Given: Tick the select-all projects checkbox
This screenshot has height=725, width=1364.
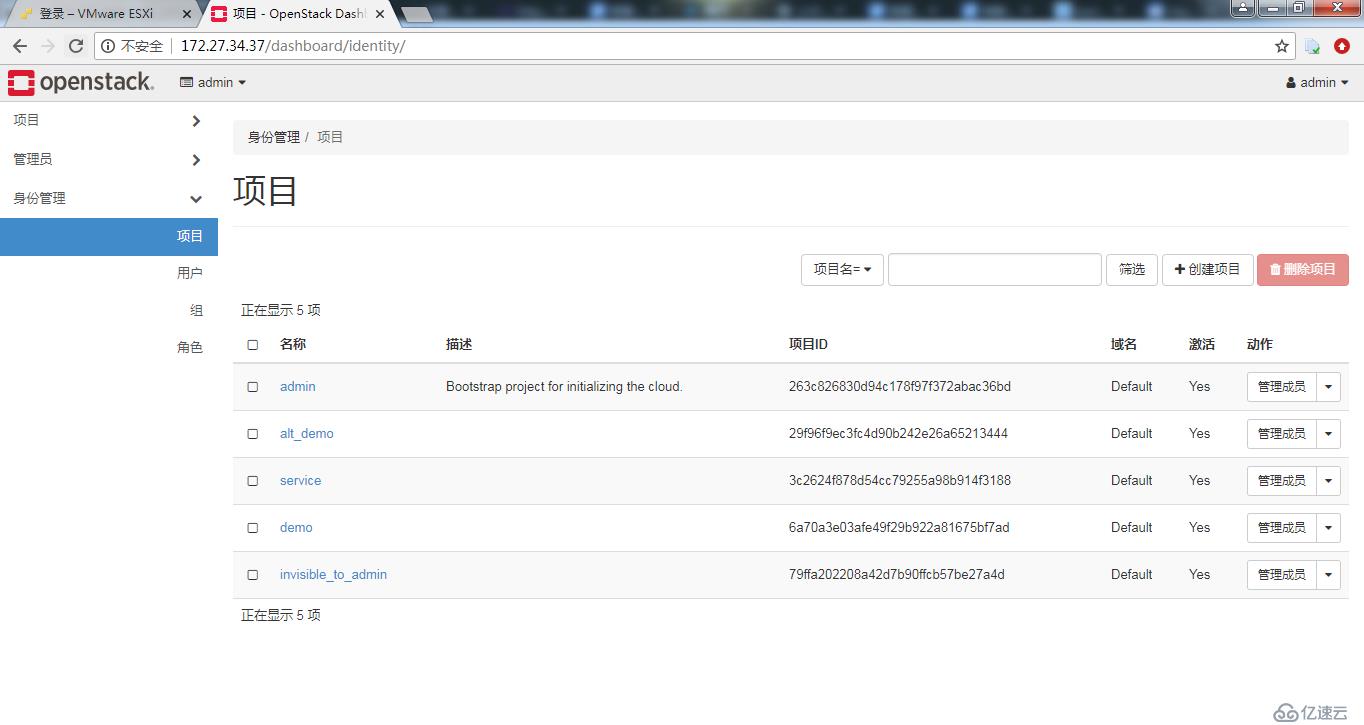Looking at the screenshot, I should click(253, 344).
